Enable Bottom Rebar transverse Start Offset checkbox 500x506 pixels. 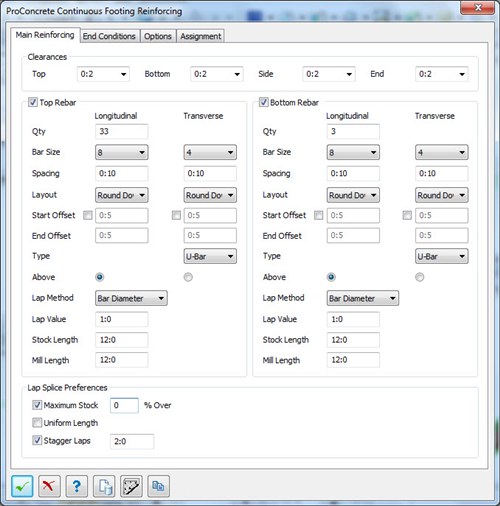(x=407, y=215)
